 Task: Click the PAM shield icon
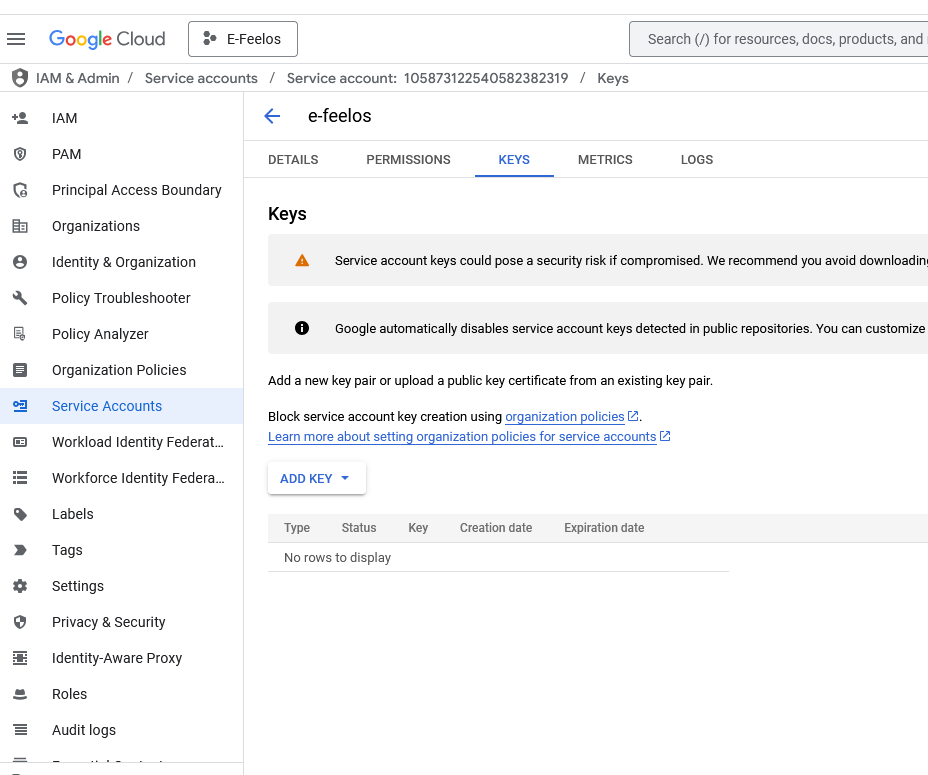pyautogui.click(x=20, y=154)
